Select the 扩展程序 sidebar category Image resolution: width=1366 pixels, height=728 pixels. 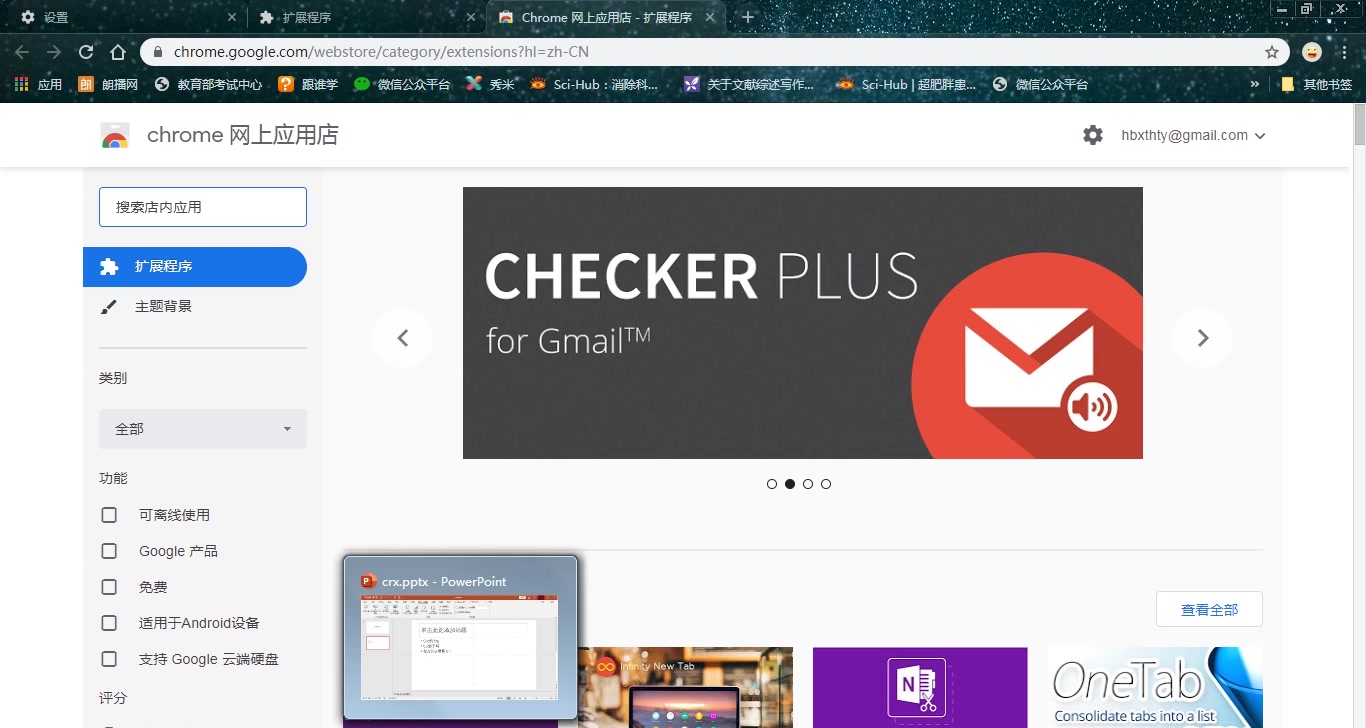click(x=195, y=267)
